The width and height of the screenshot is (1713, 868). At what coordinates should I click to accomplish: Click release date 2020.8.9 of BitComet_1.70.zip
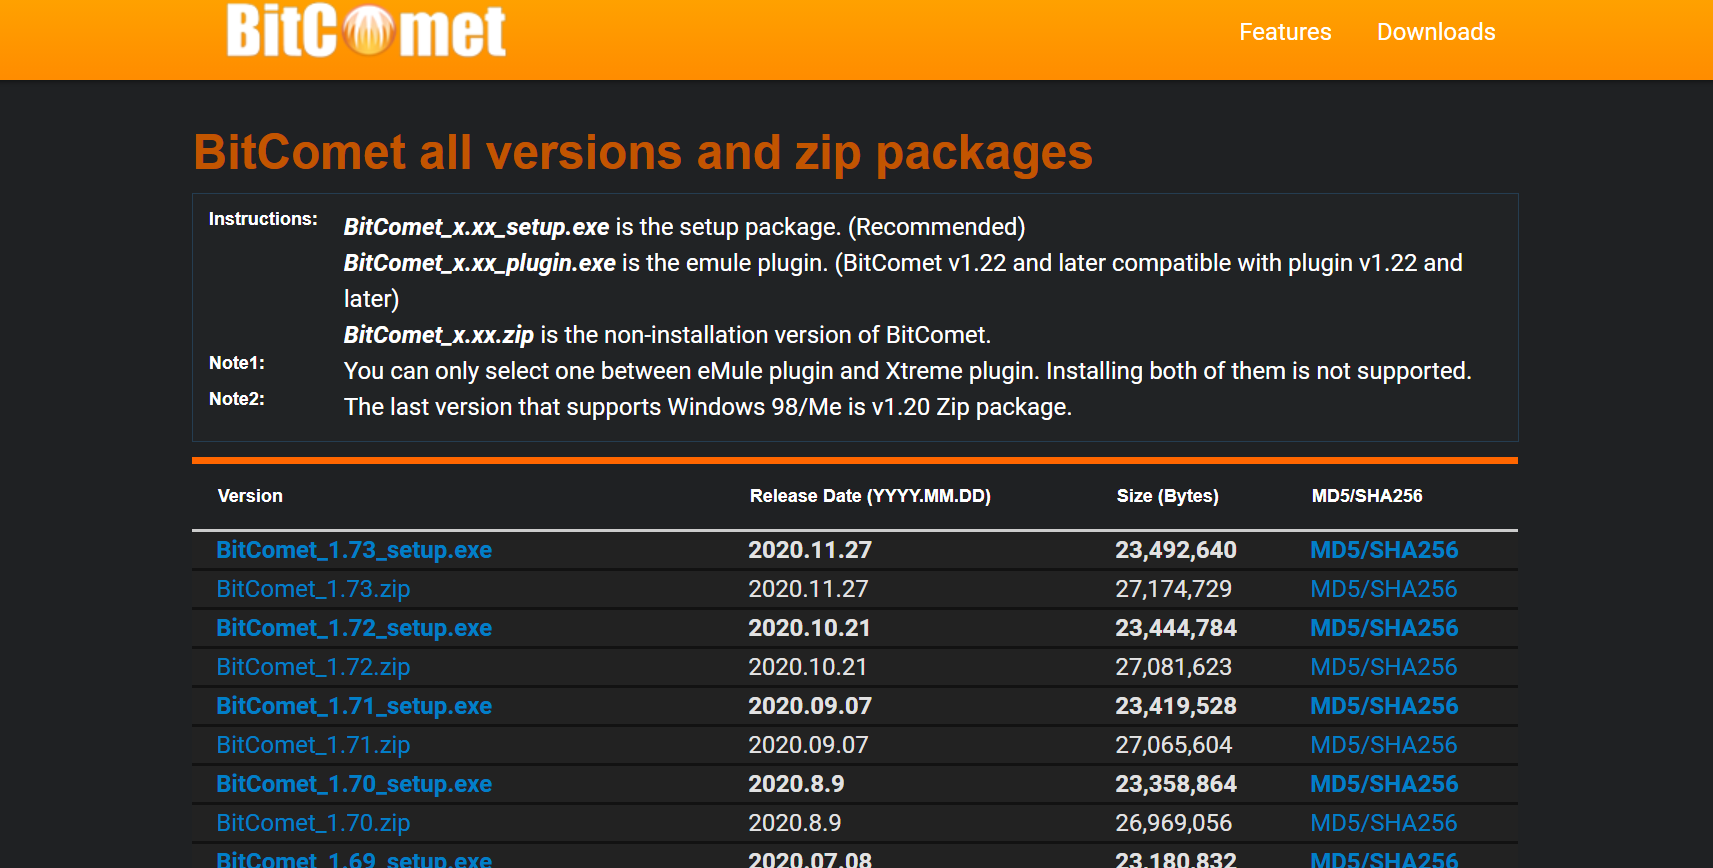(795, 823)
